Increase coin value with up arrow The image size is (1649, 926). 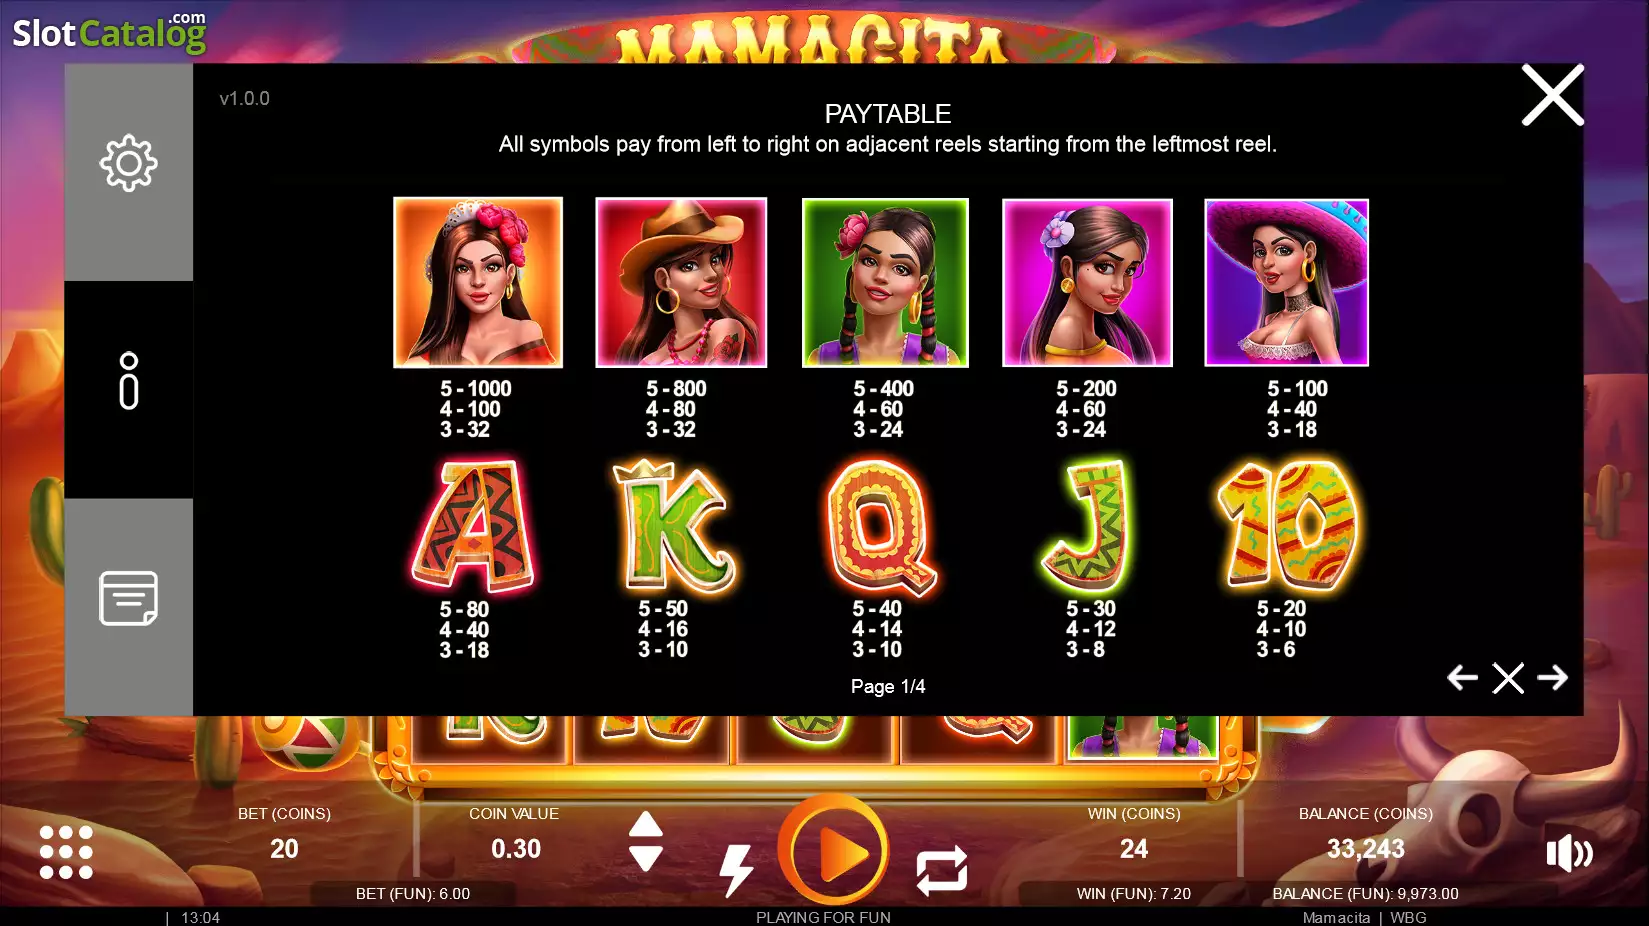646,824
